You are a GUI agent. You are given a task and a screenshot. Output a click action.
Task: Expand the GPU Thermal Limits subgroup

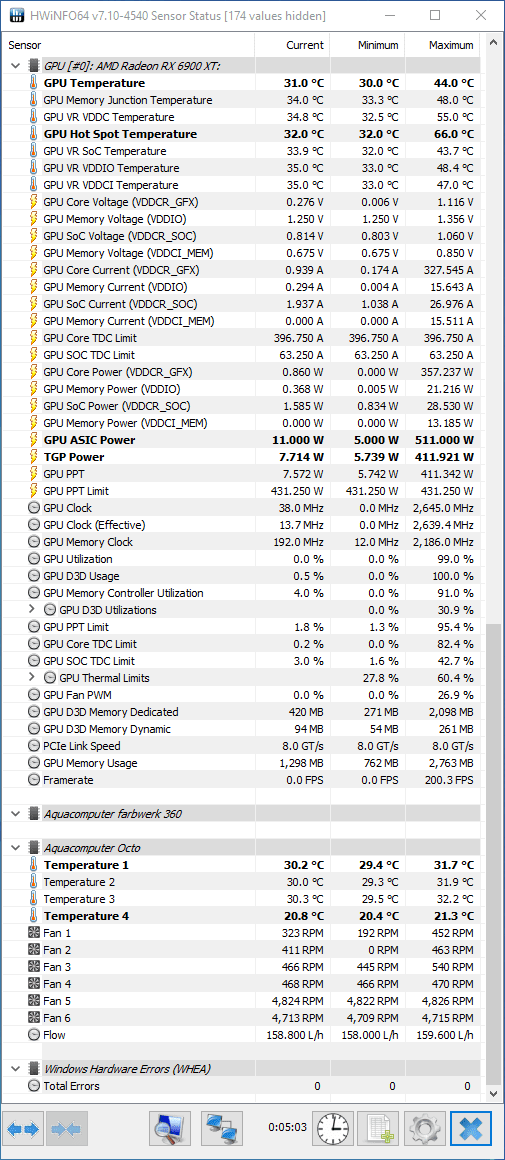(x=32, y=678)
